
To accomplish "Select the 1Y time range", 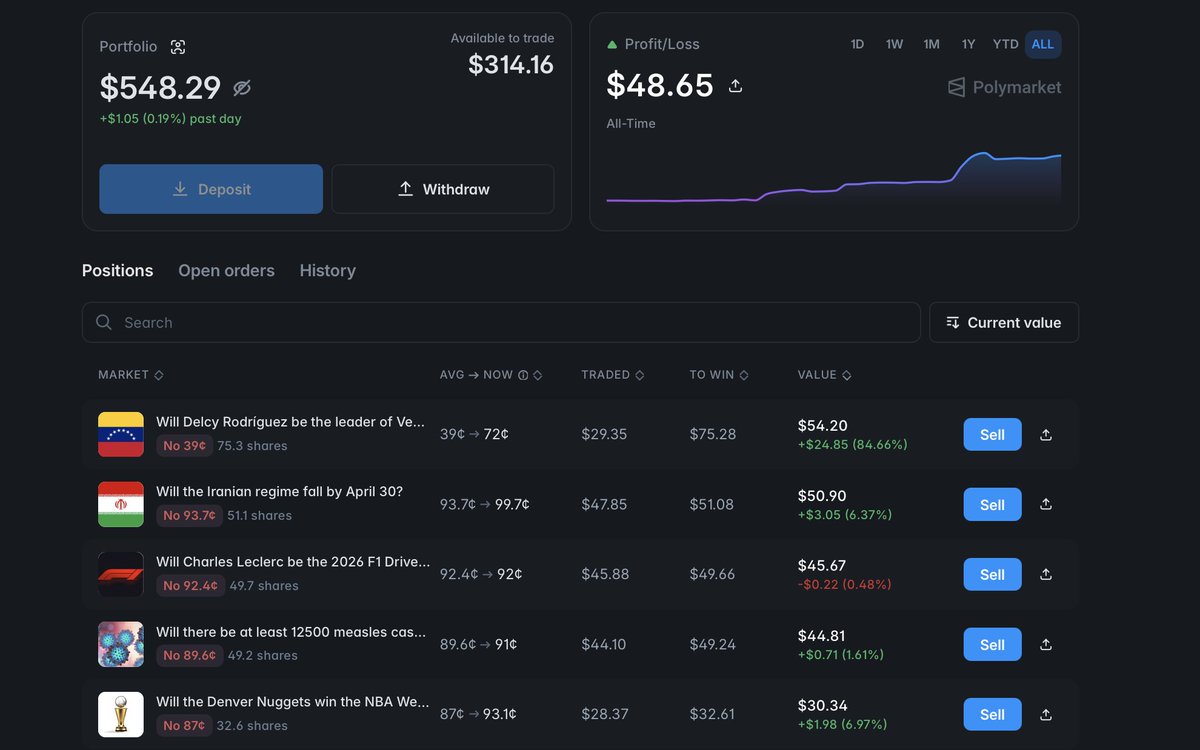I will 968,44.
